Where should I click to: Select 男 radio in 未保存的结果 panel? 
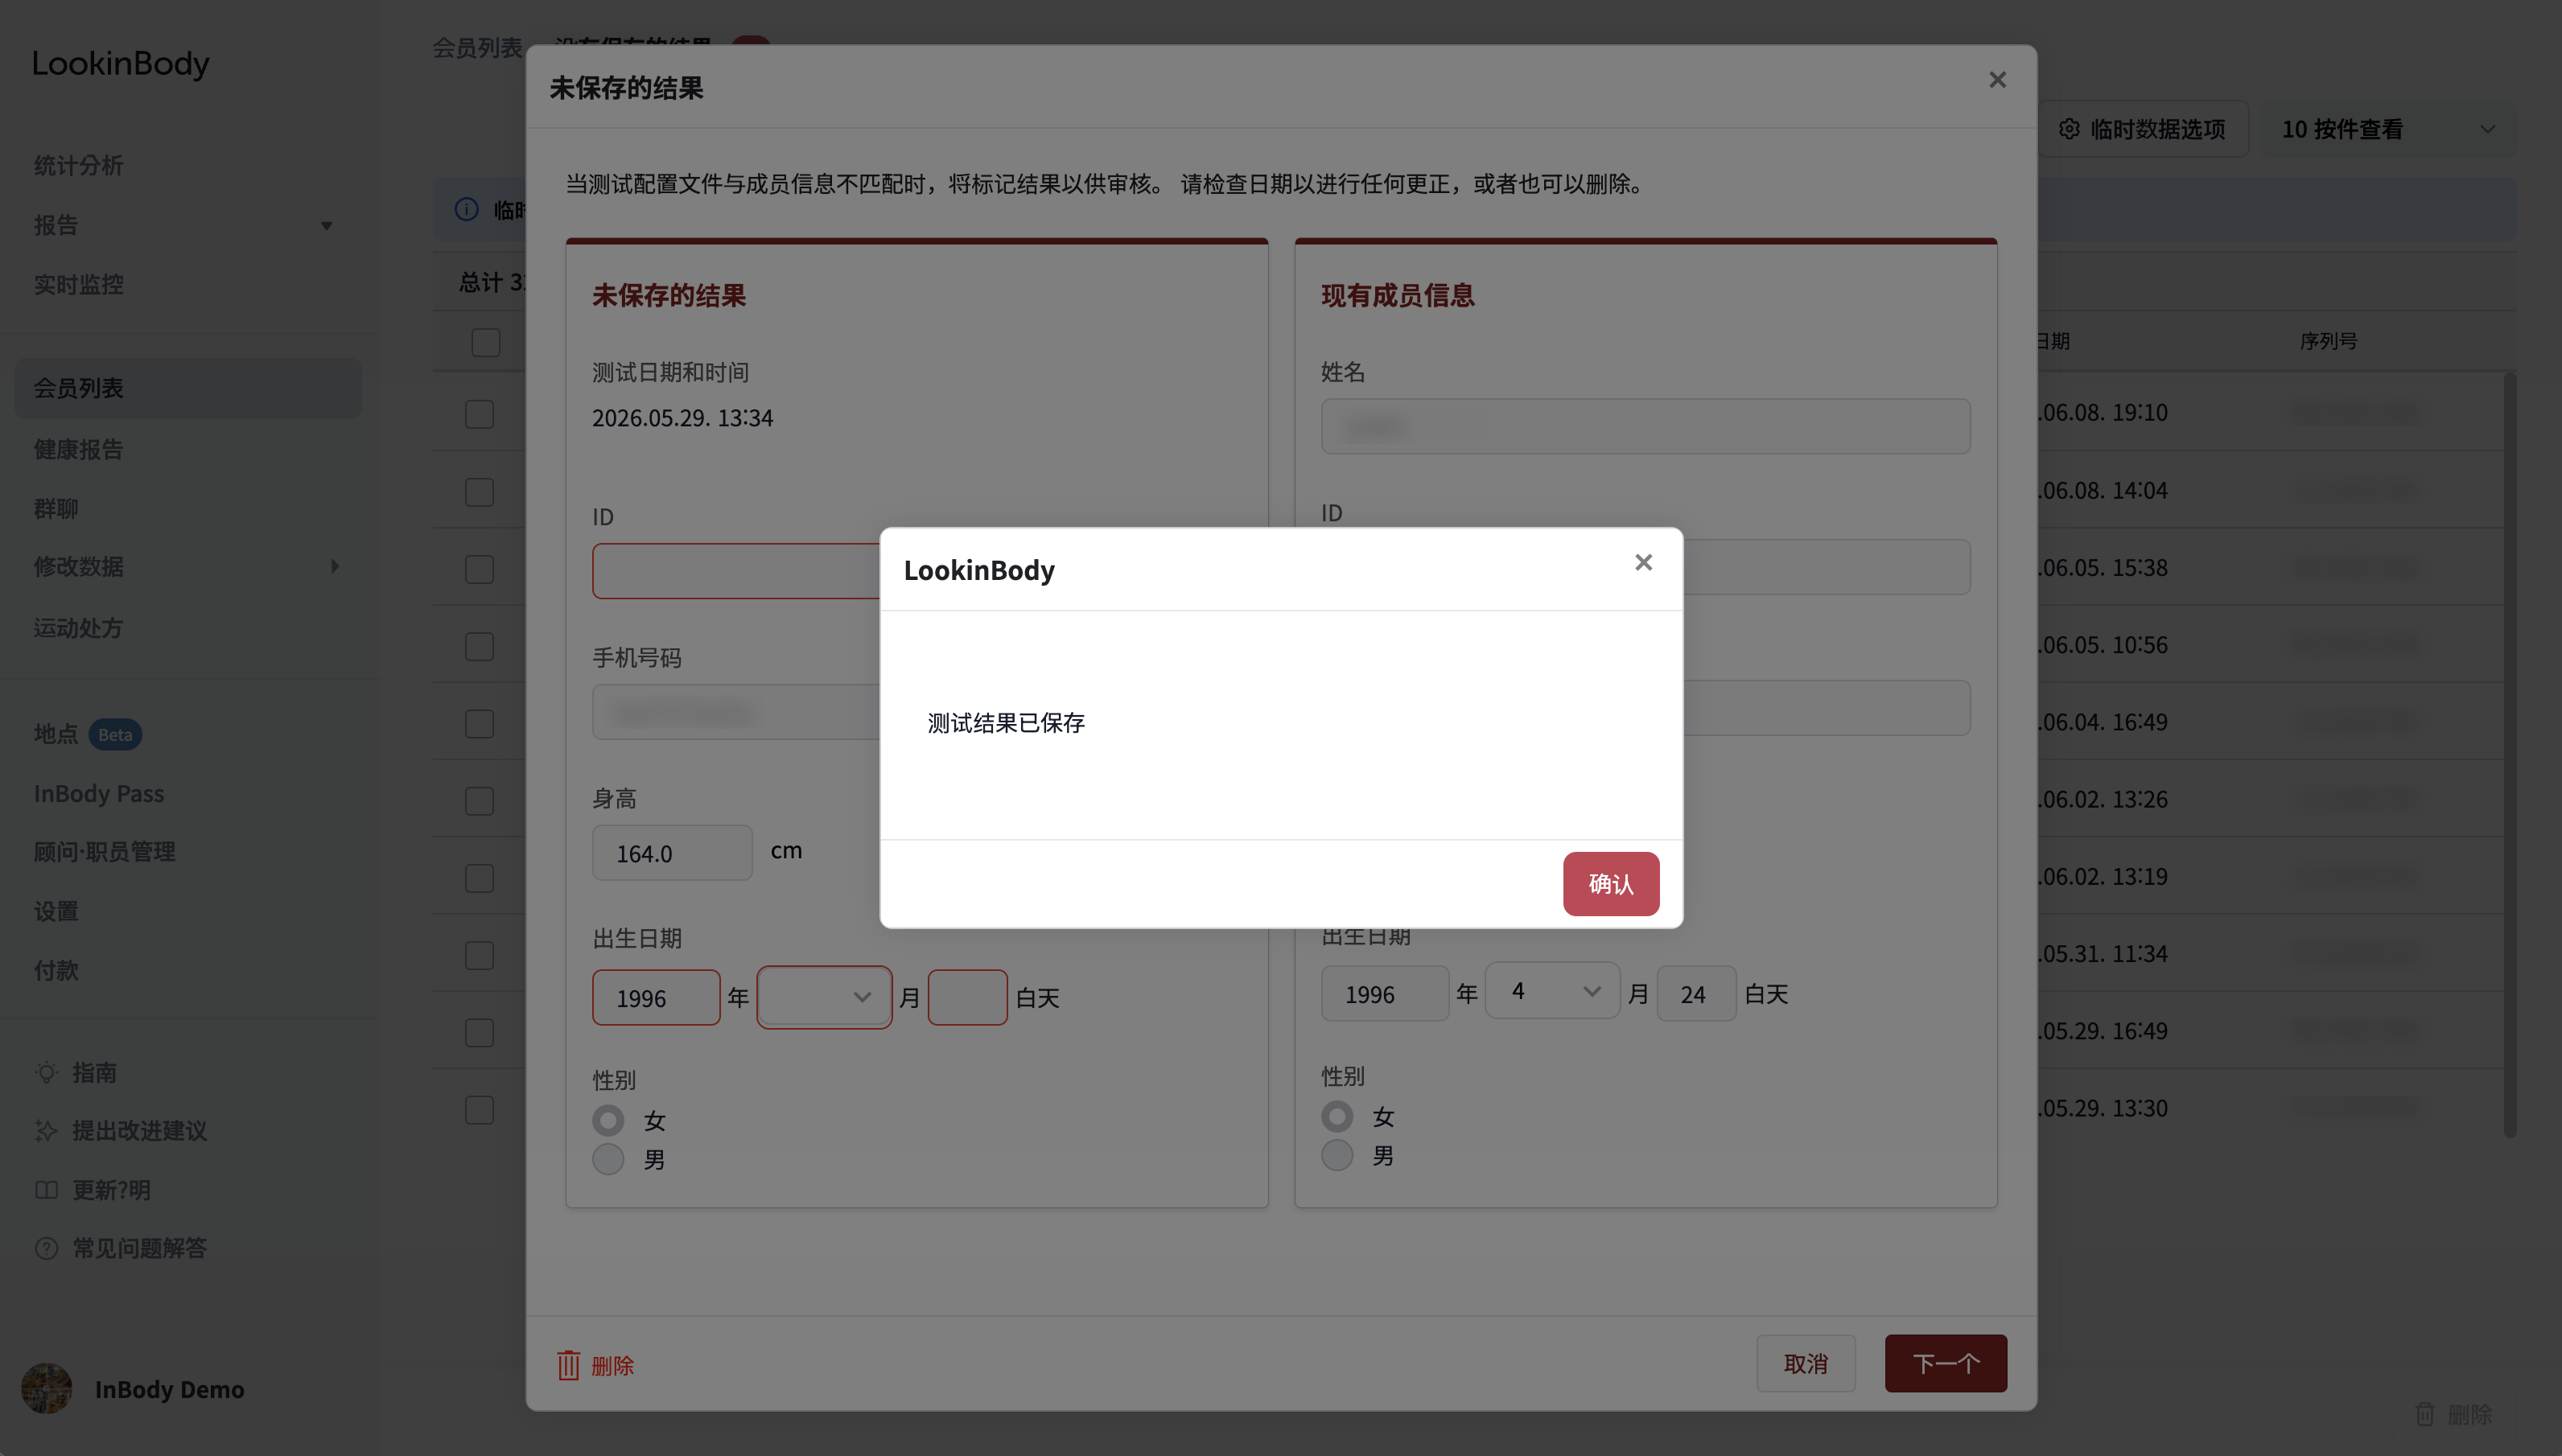(x=608, y=1159)
